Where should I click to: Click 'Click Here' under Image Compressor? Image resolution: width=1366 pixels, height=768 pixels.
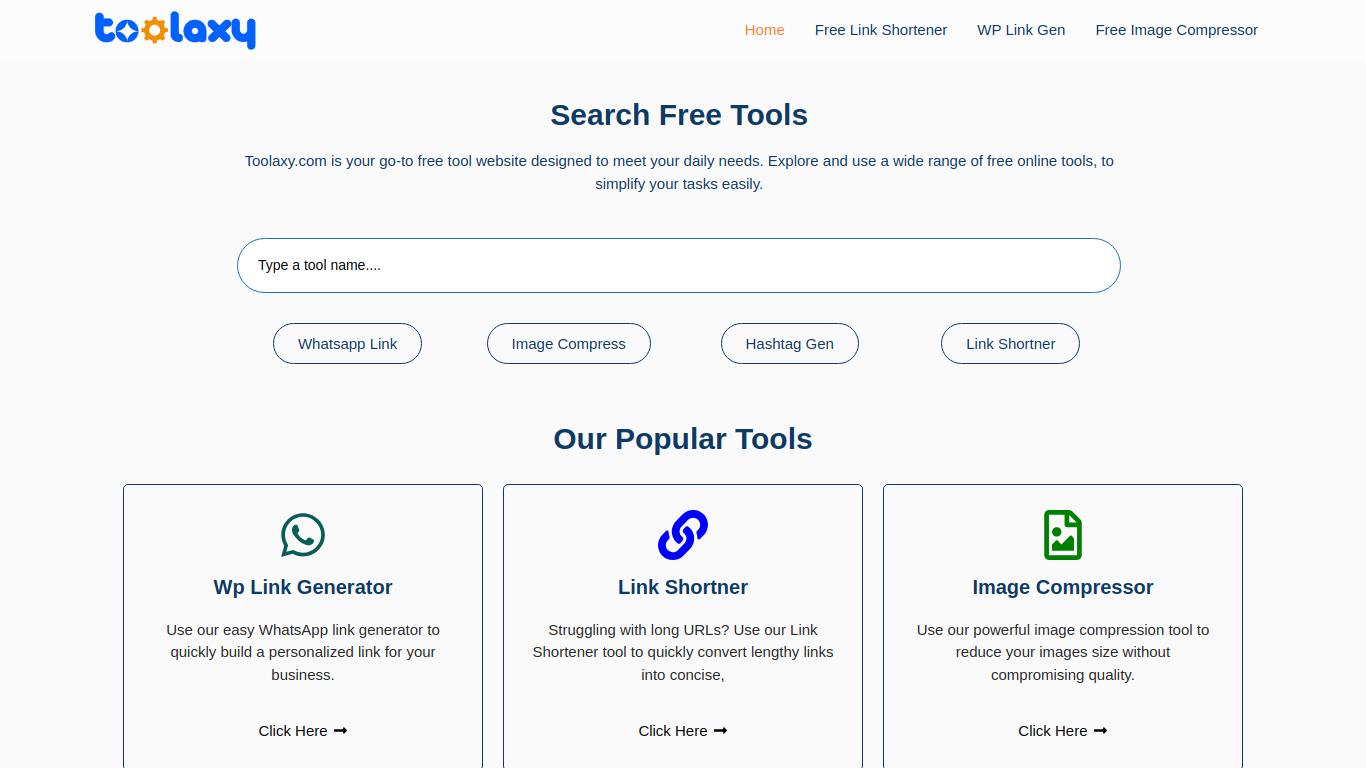1063,731
